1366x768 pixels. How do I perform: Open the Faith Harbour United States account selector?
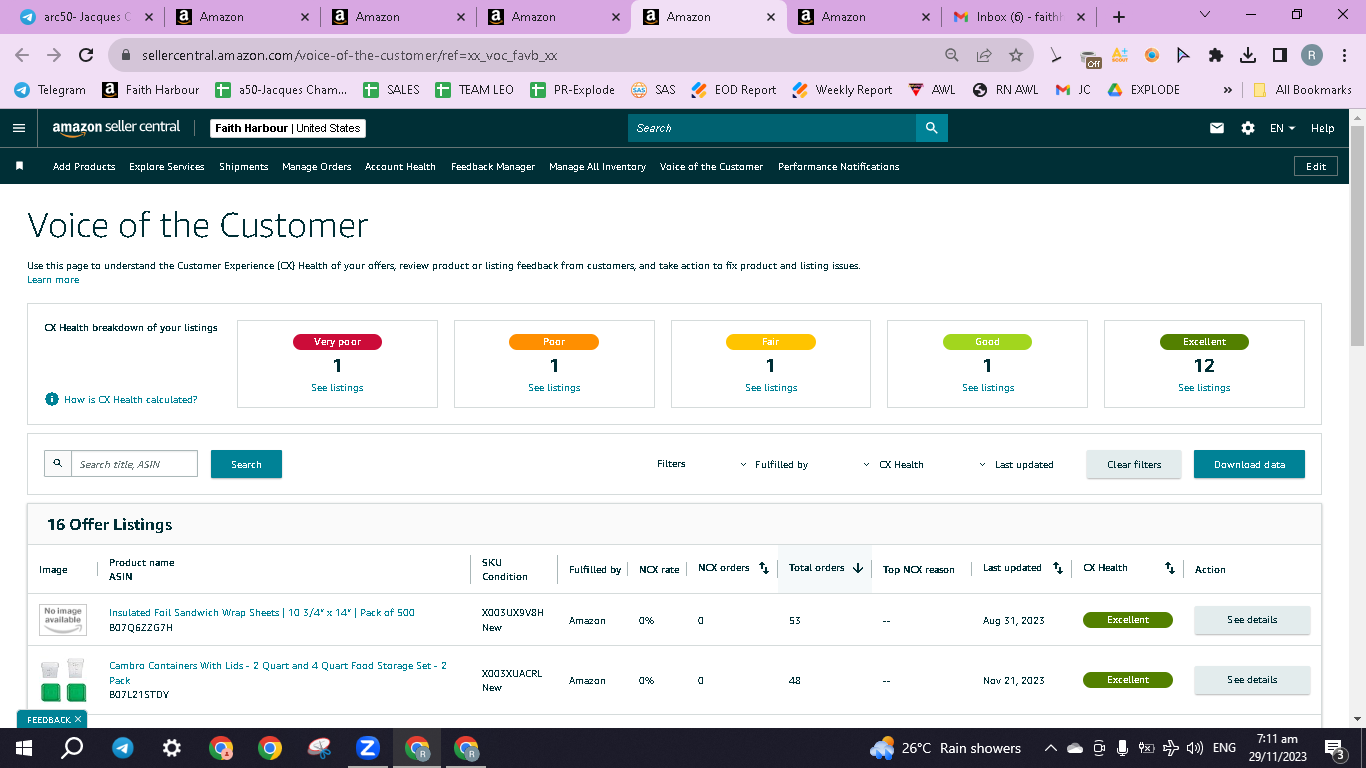tap(288, 128)
